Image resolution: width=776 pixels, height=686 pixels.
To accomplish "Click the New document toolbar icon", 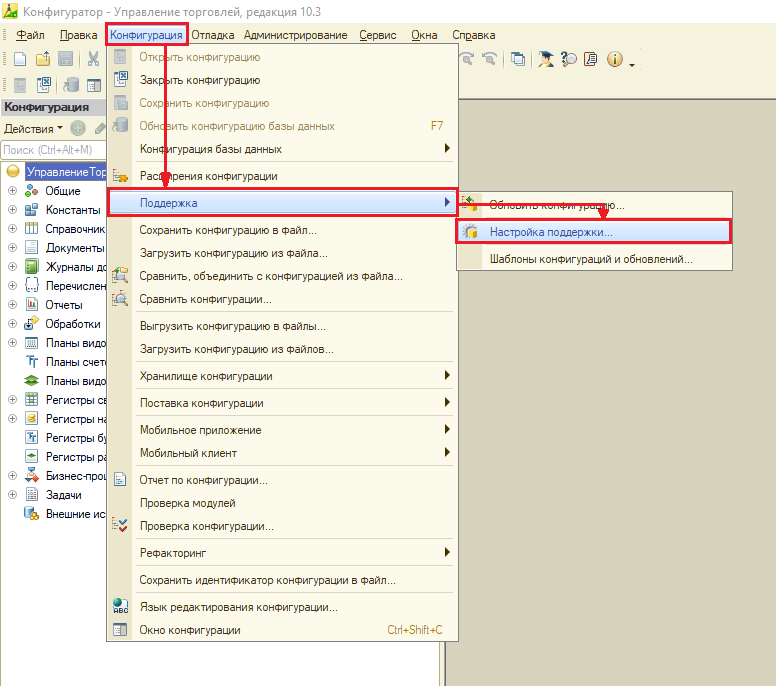I will click(20, 59).
